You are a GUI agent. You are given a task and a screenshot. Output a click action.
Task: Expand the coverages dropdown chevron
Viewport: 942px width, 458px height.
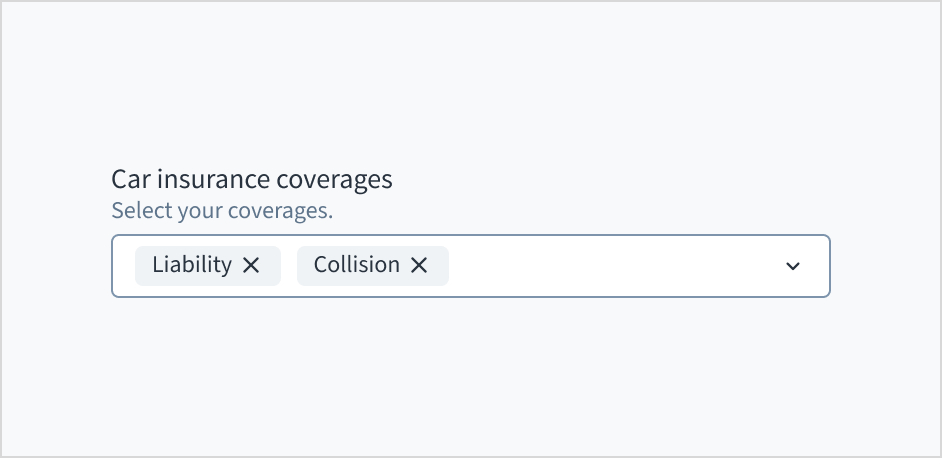tap(793, 266)
